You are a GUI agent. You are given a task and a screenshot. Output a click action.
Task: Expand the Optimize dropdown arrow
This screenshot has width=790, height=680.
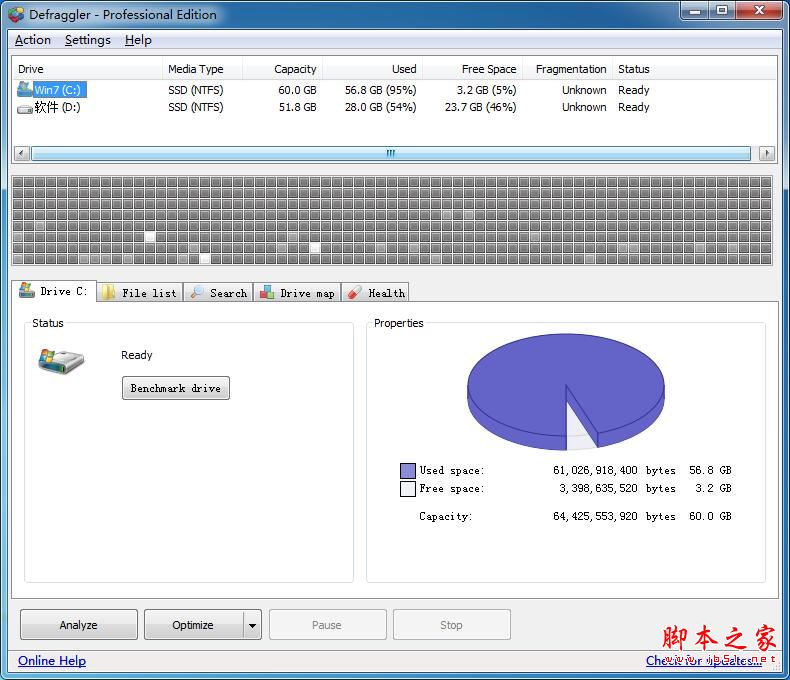coord(252,625)
